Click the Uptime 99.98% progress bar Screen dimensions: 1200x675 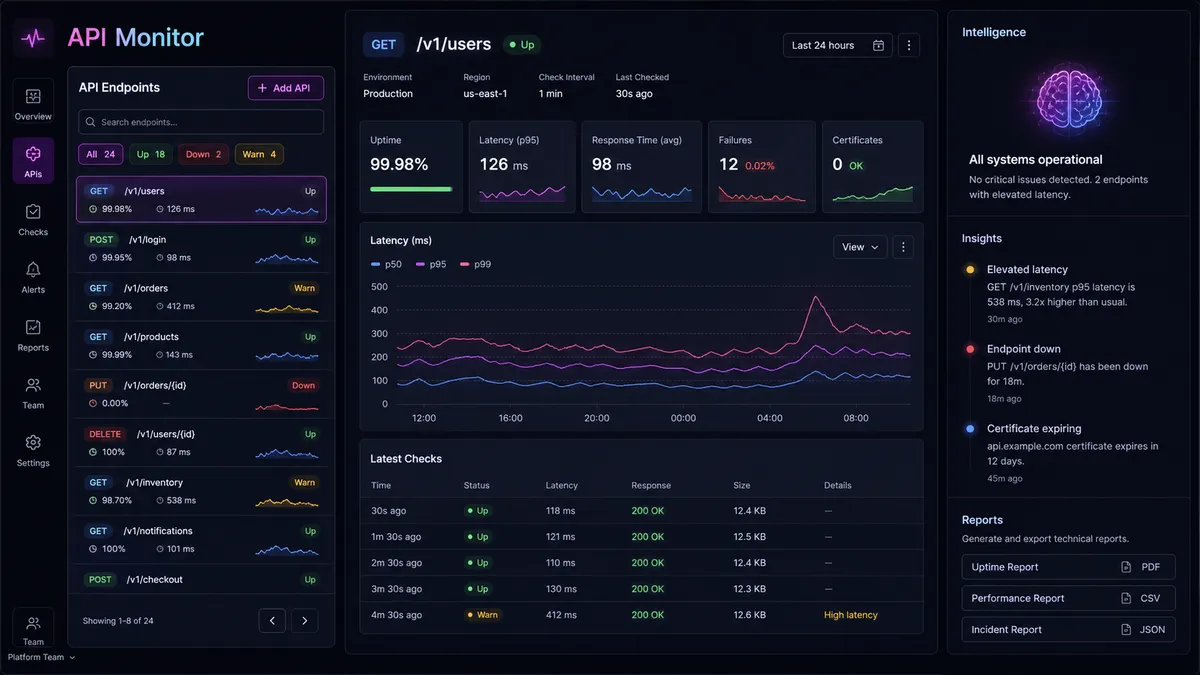(x=411, y=188)
